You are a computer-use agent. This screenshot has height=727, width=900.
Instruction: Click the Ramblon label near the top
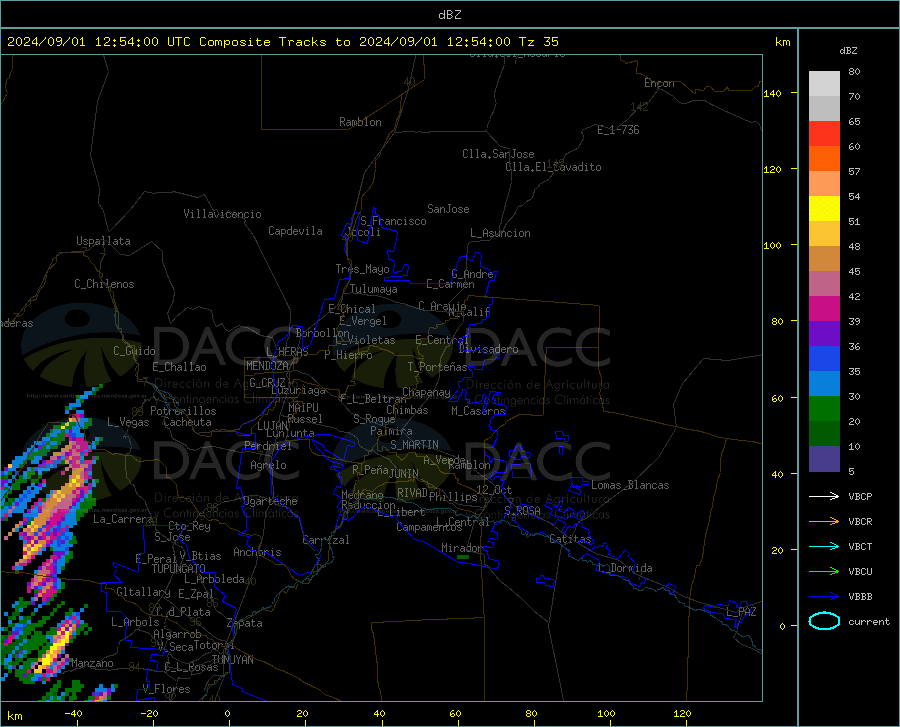click(360, 122)
